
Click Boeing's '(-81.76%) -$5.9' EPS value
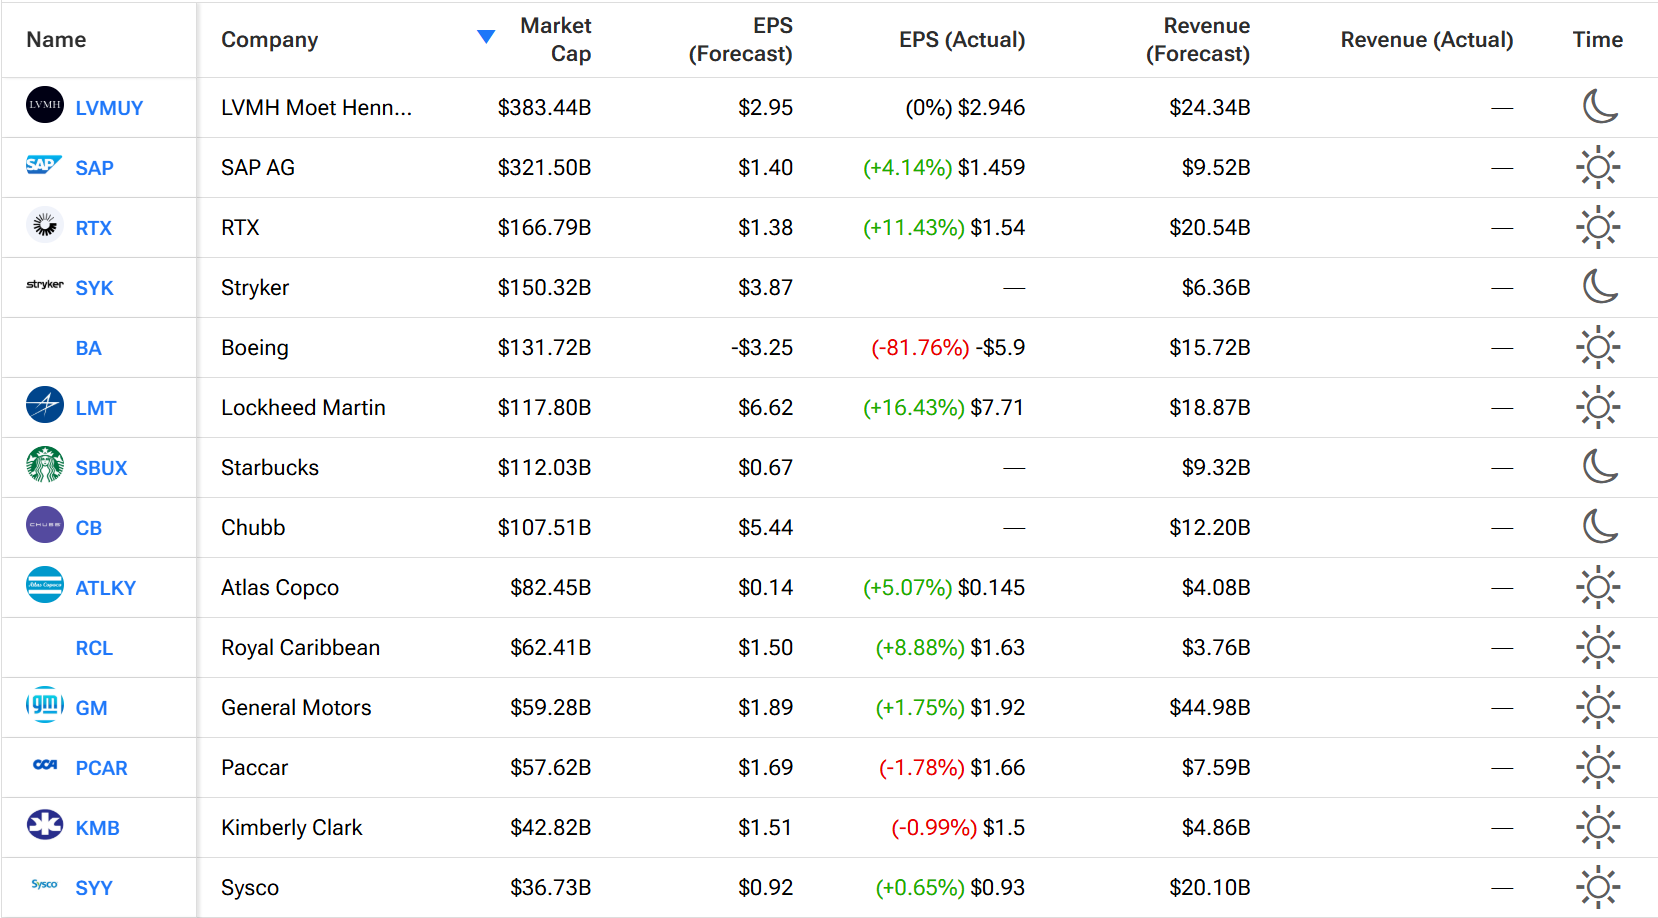click(948, 347)
